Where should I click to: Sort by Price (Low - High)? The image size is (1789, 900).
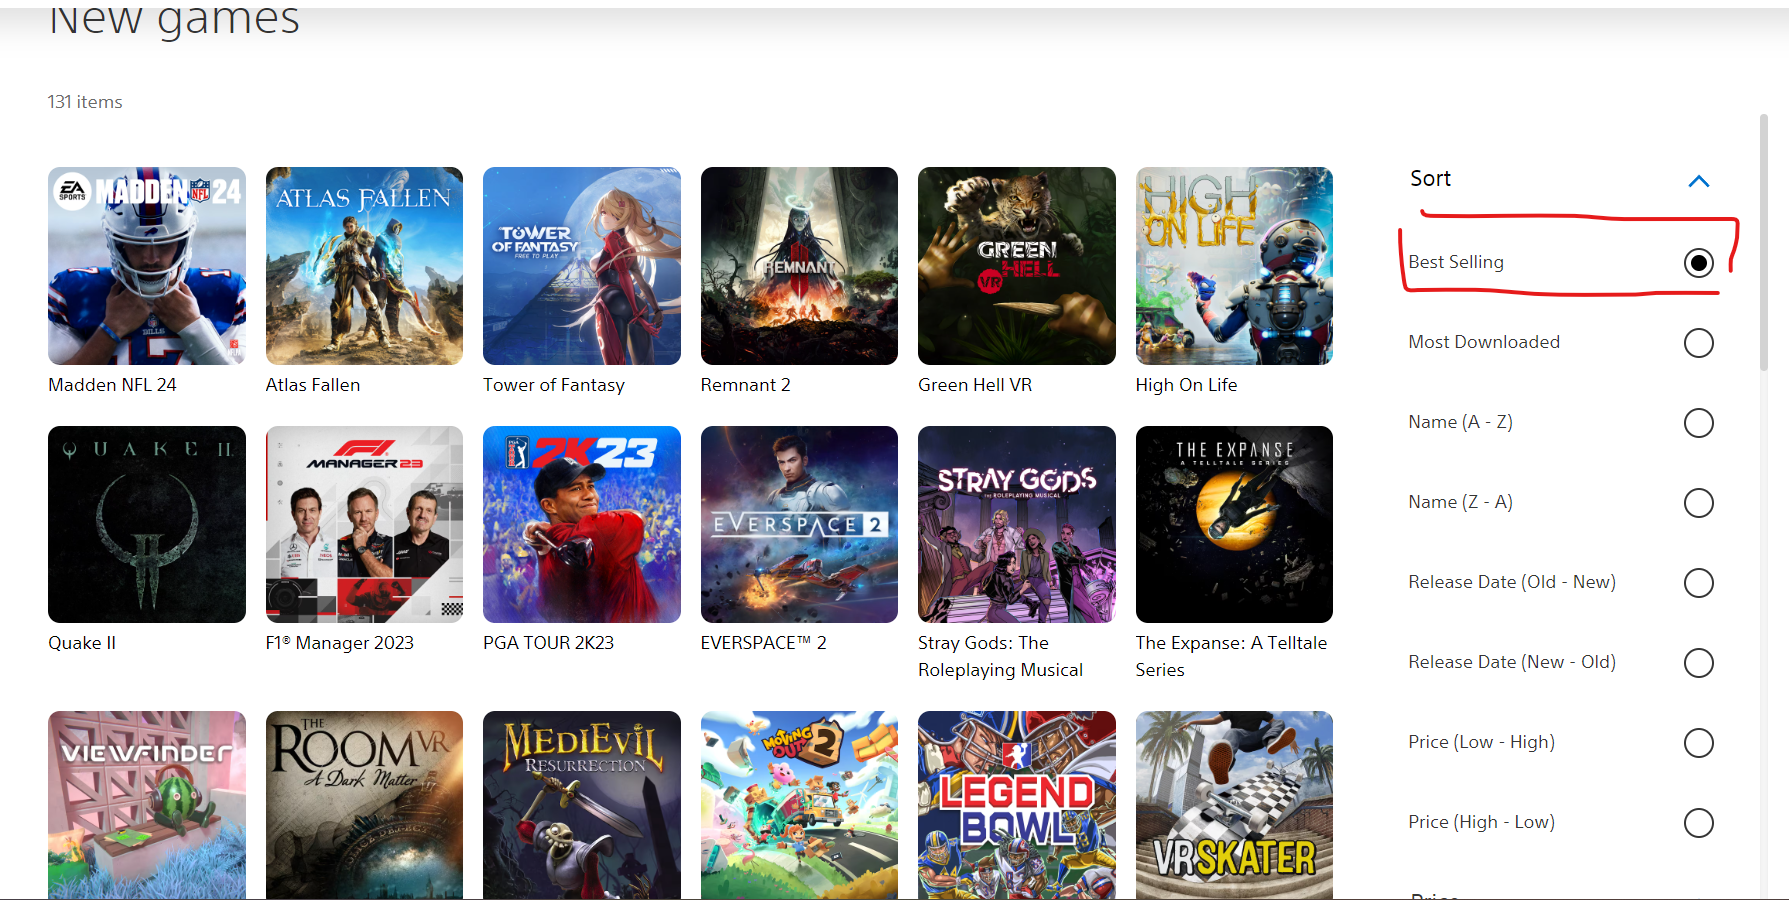point(1698,743)
